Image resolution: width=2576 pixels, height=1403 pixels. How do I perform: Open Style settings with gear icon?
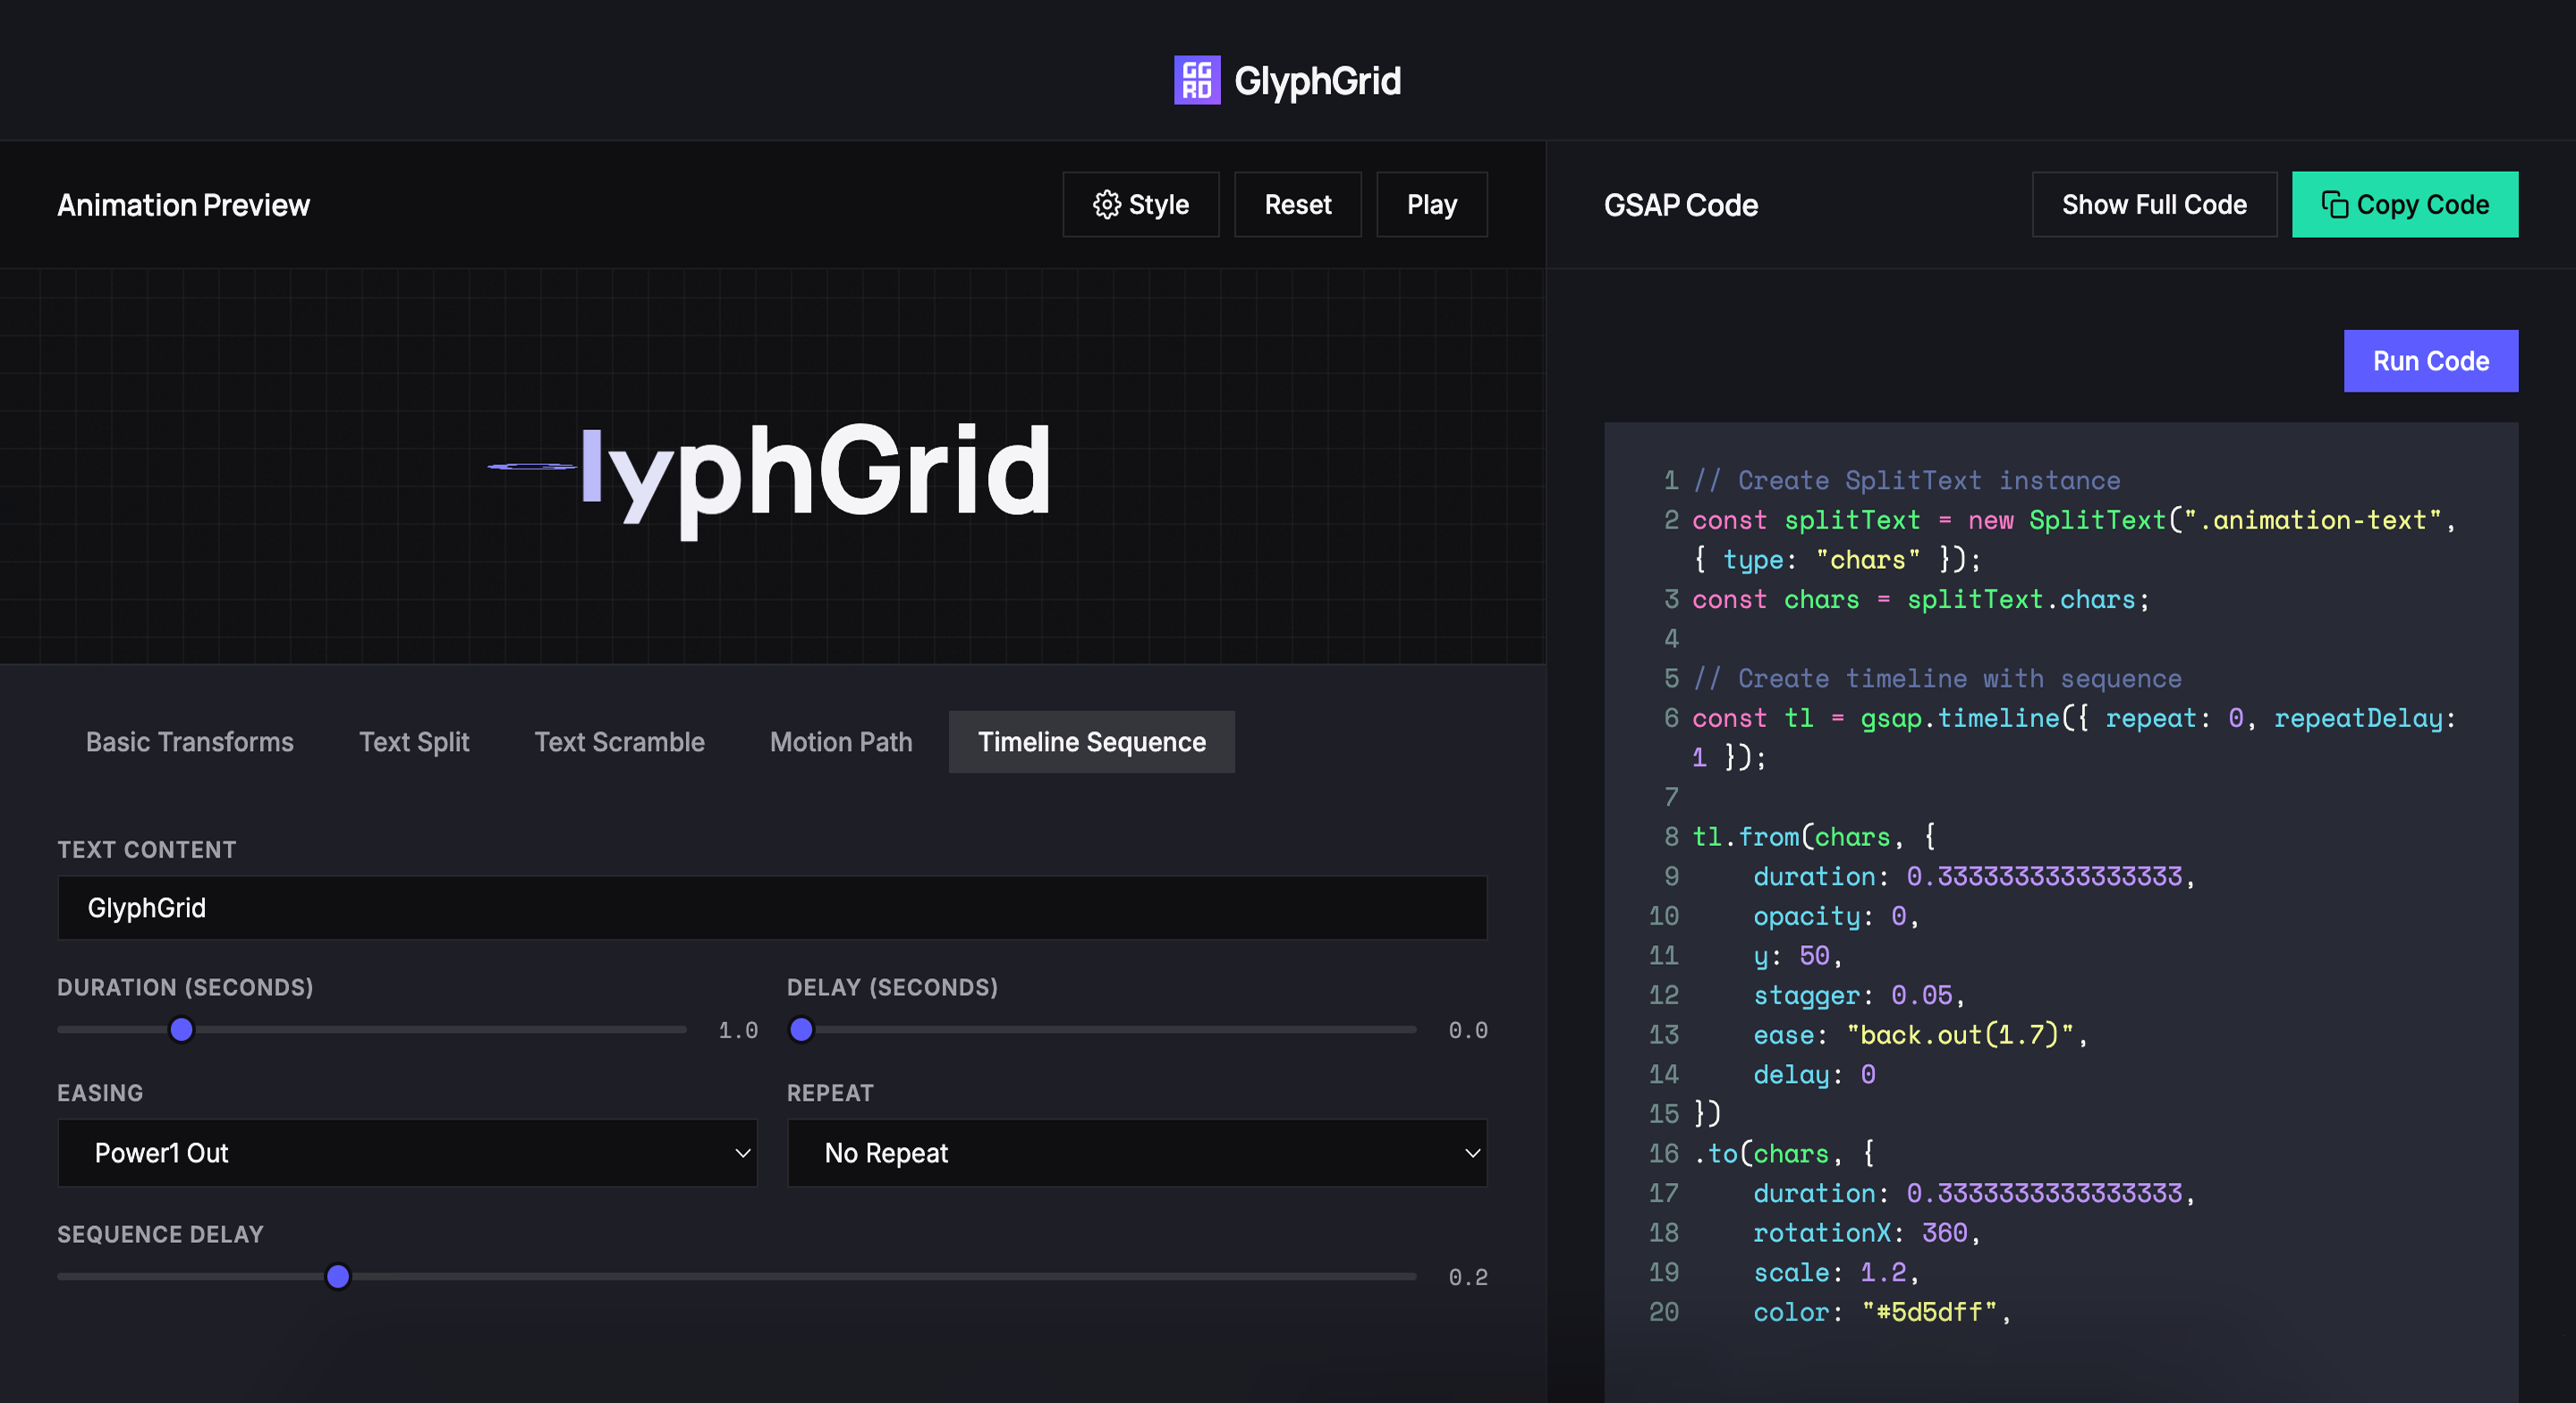pos(1140,204)
